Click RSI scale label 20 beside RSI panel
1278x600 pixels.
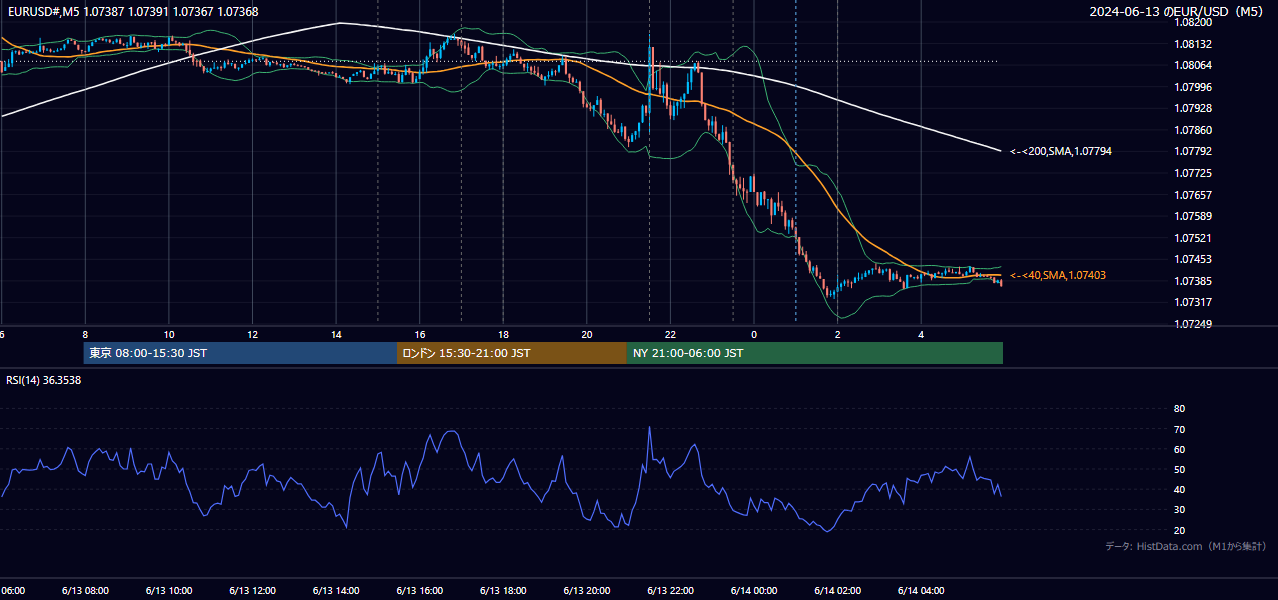coord(1179,530)
